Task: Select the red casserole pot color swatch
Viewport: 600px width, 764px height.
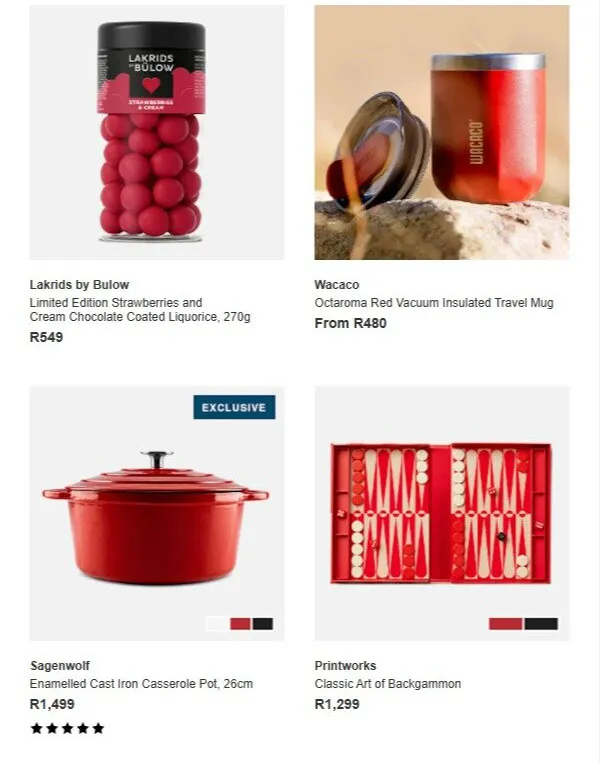Action: [240, 624]
